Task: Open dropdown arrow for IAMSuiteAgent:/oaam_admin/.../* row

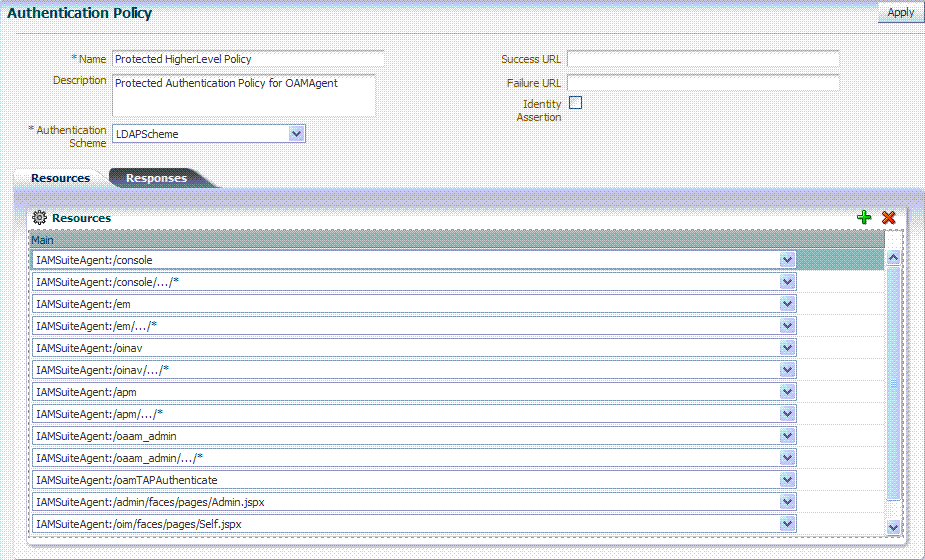Action: tap(787, 458)
